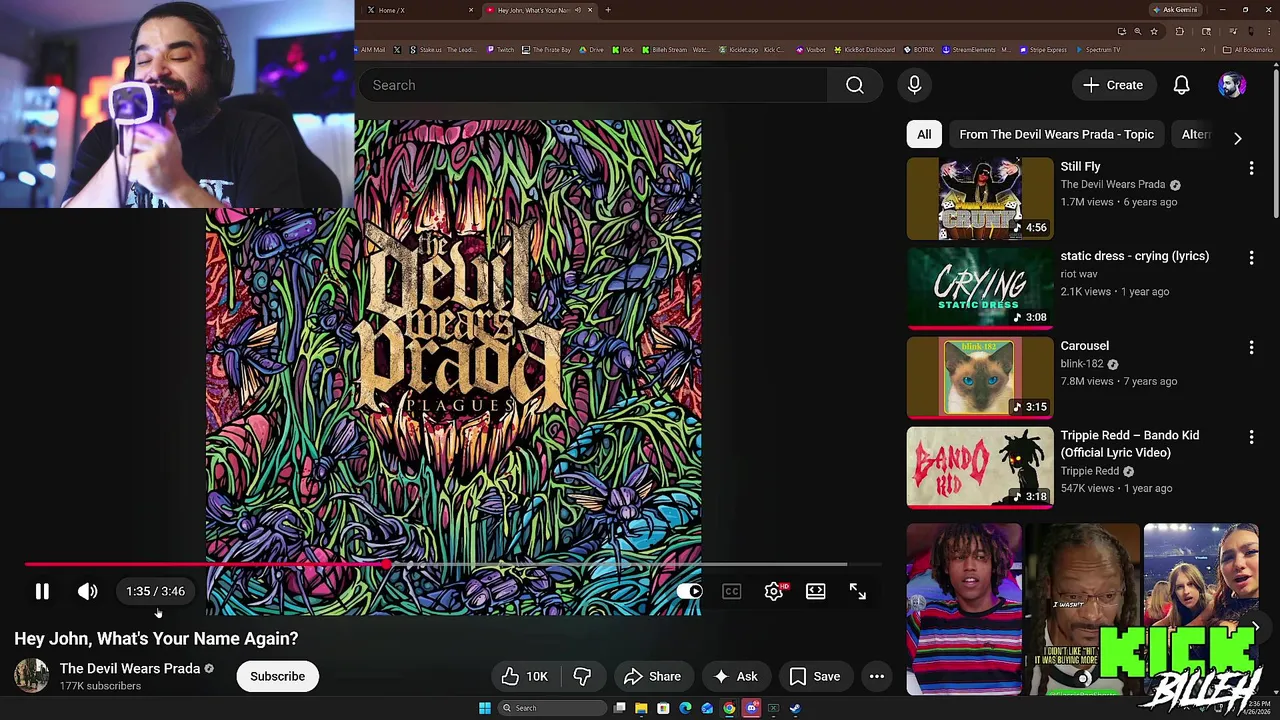Viewport: 1280px width, 720px height.
Task: Open the Windows Start button
Action: tap(485, 708)
